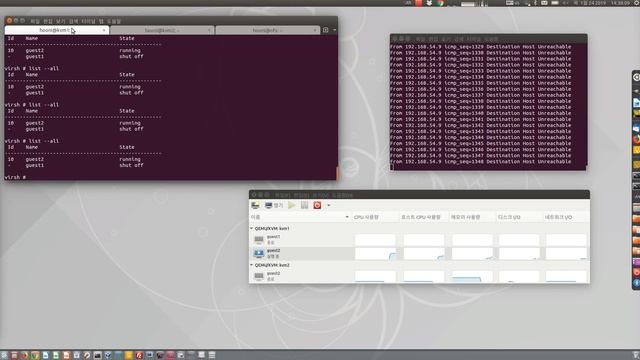The image size is (640, 360).
Task: Click the Disk I/O column header
Action: click(x=519, y=217)
